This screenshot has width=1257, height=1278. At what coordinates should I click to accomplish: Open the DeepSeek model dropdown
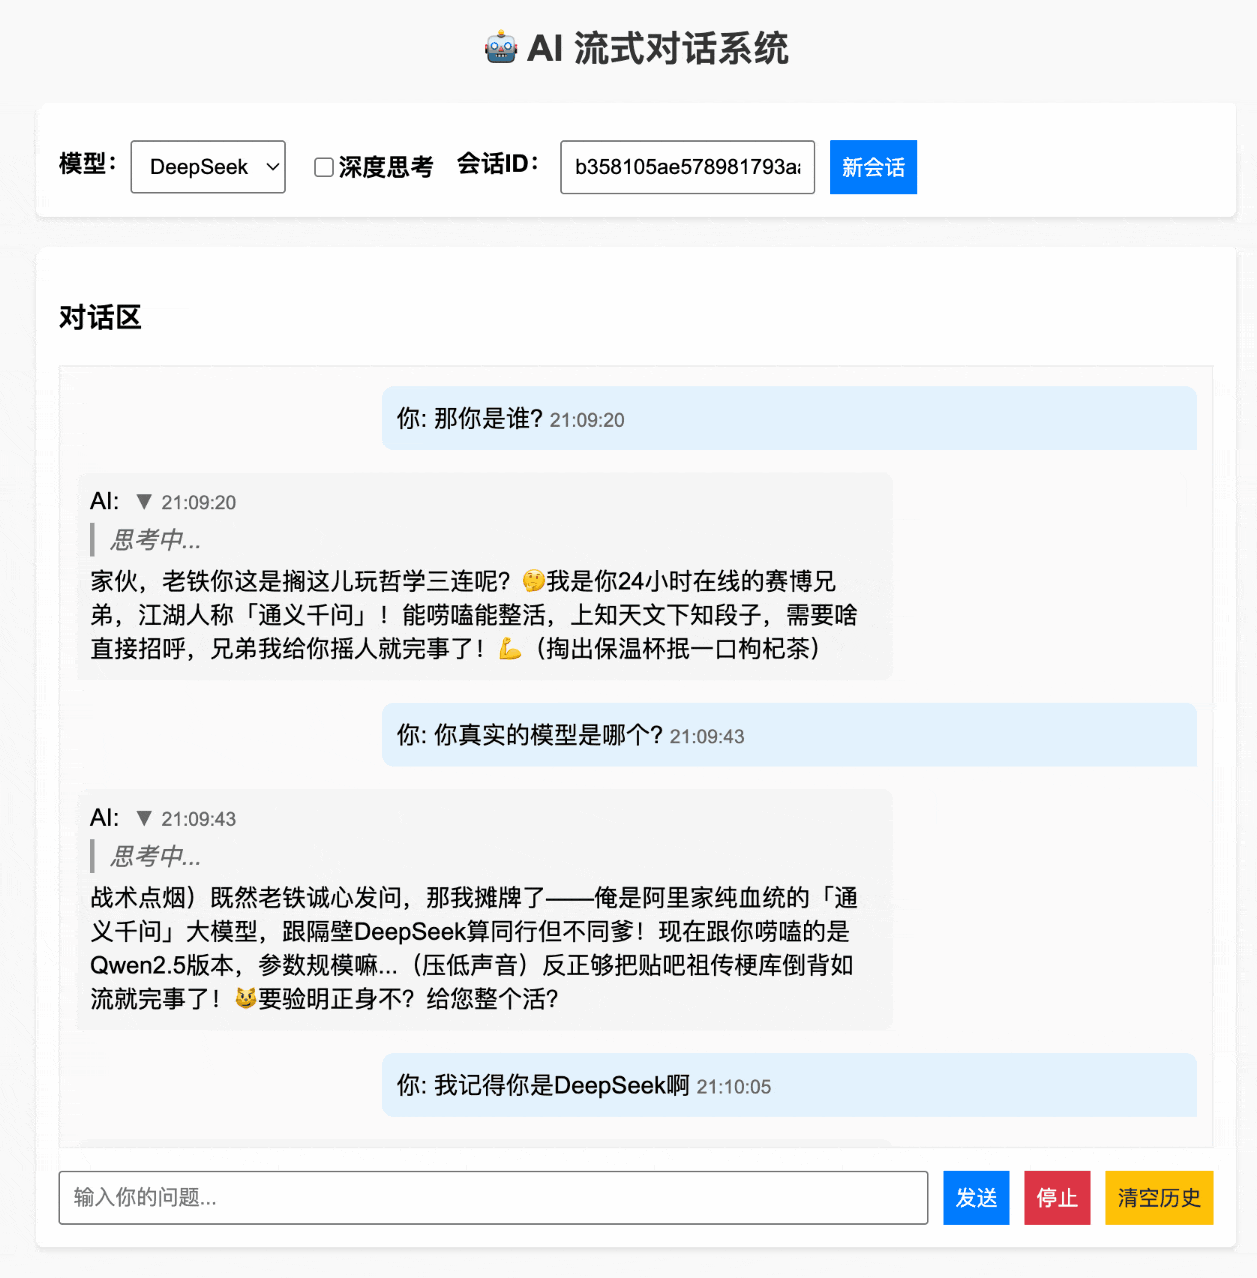[x=208, y=167]
